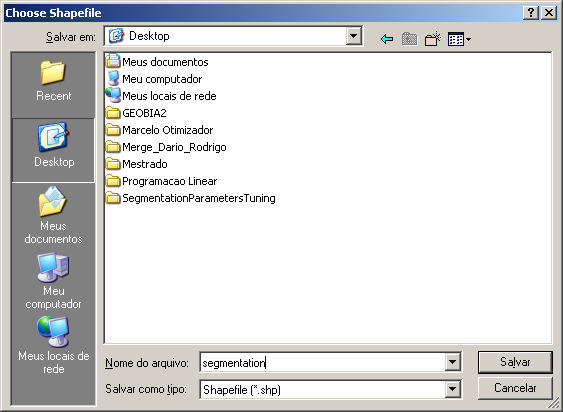Expand the Salvar como tipo dropdown arrow
The height and width of the screenshot is (412, 563).
point(452,389)
